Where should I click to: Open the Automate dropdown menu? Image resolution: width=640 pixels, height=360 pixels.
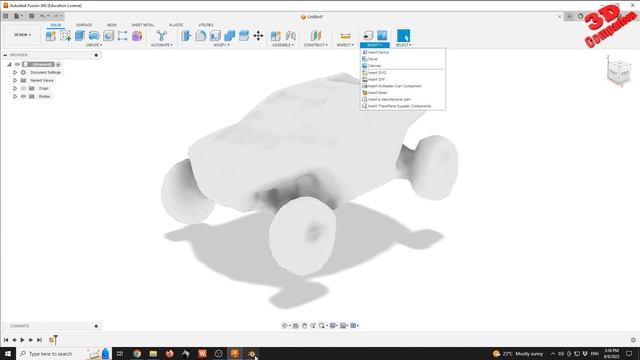tap(162, 45)
